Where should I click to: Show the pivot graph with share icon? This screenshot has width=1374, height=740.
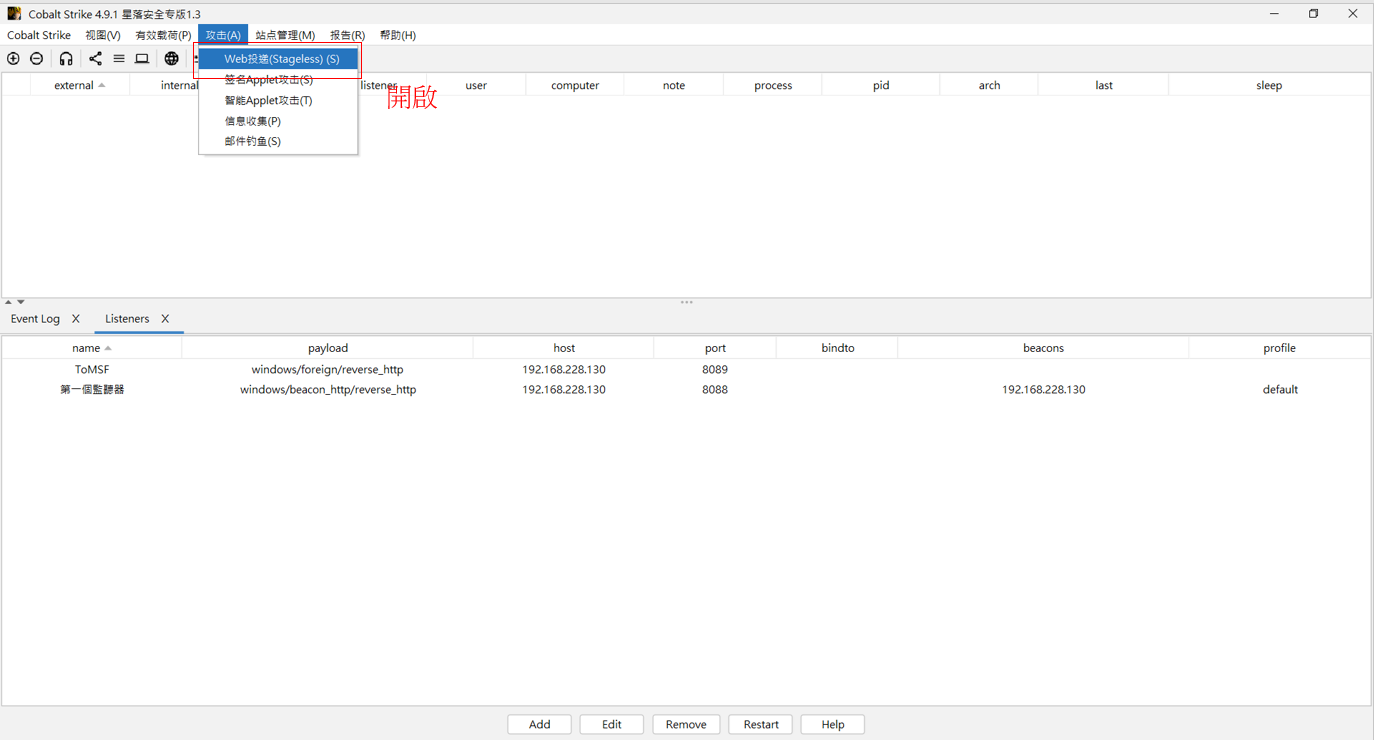tap(95, 59)
